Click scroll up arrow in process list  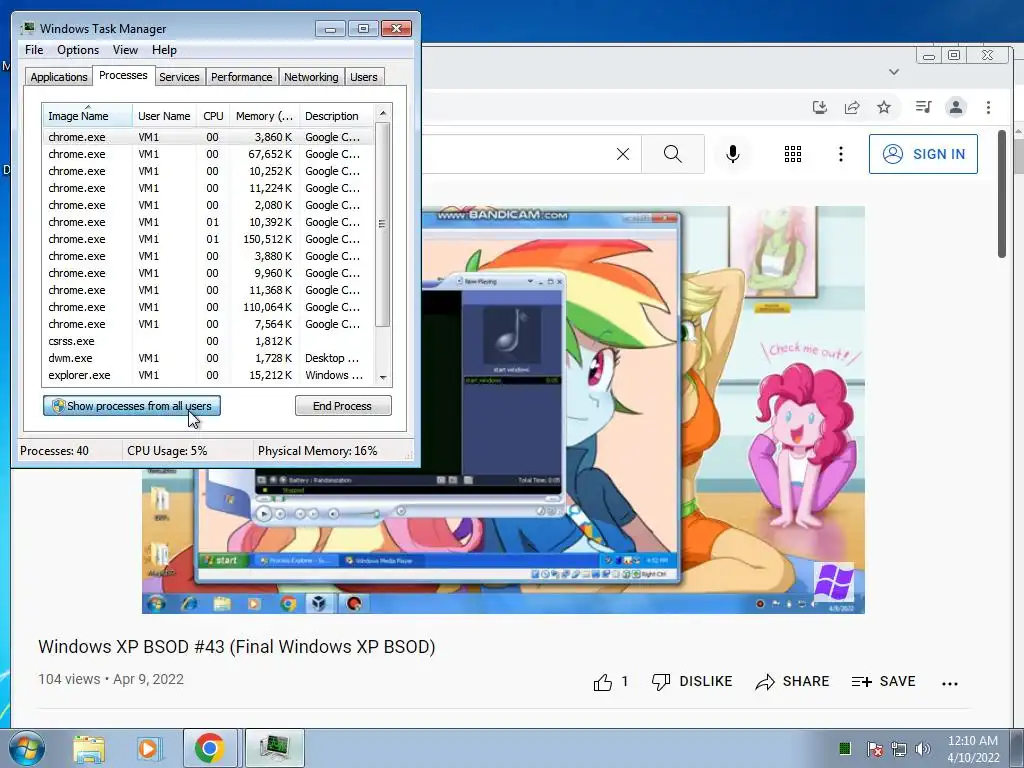click(383, 113)
